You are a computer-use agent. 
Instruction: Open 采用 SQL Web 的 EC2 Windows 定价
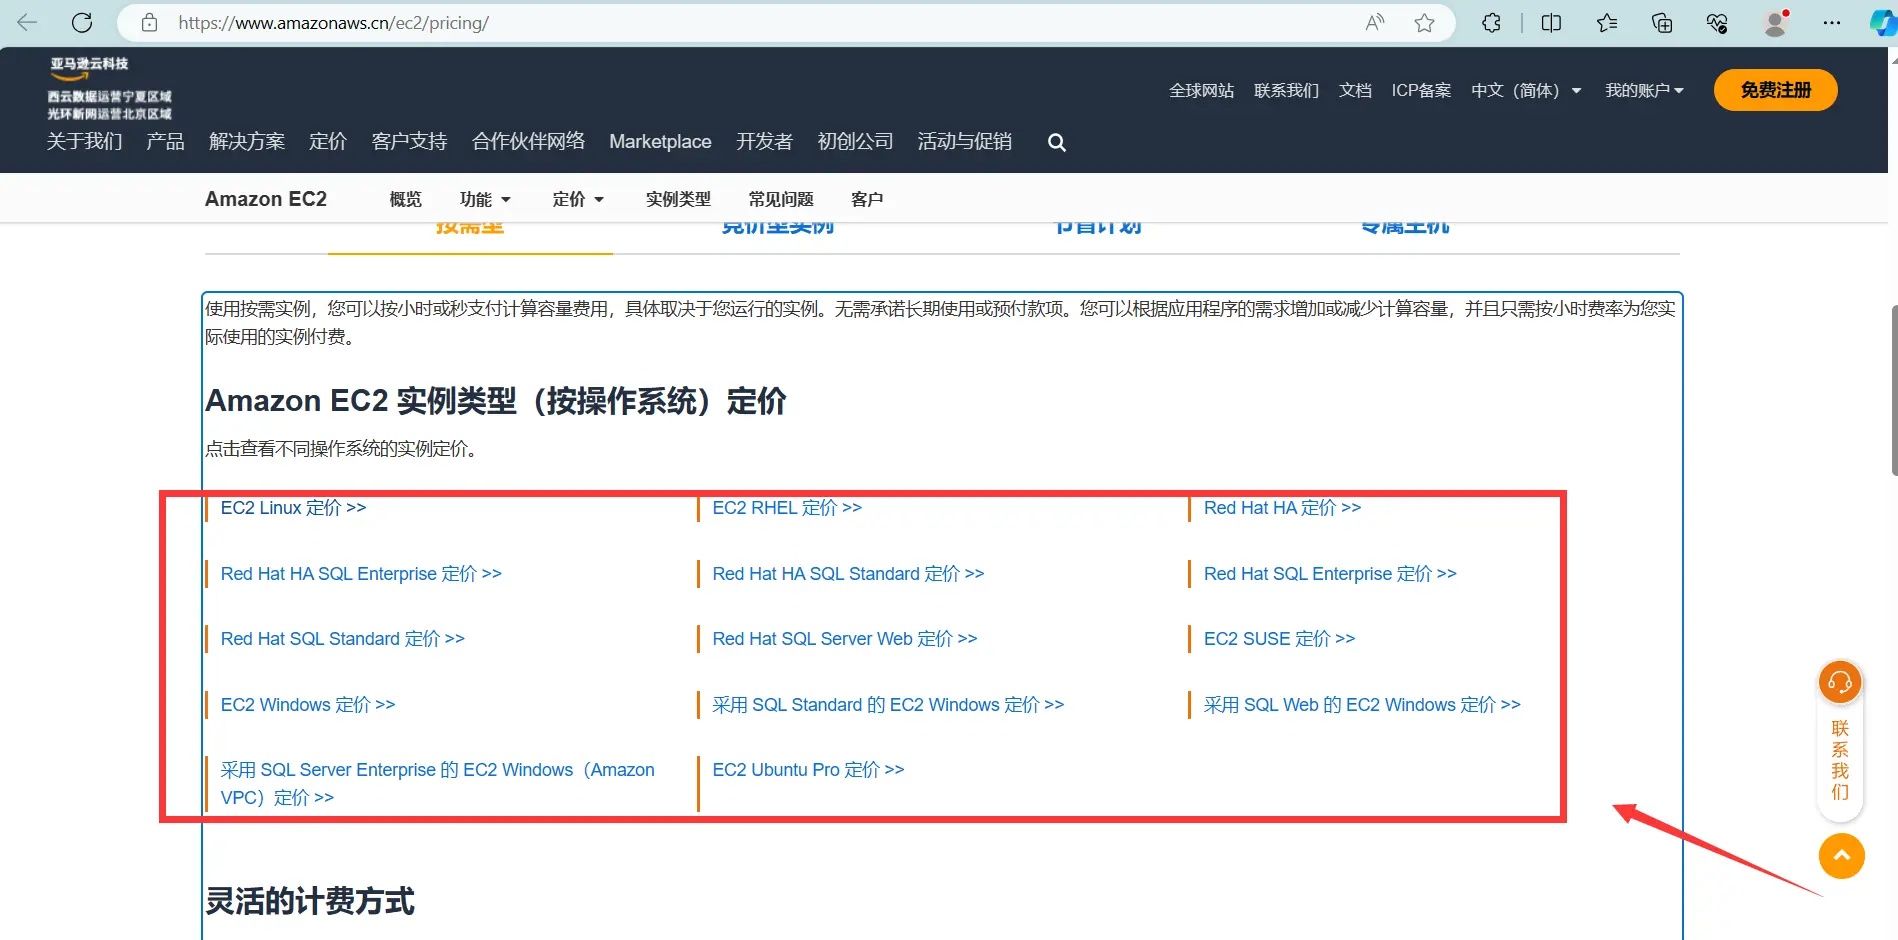click(x=1362, y=705)
